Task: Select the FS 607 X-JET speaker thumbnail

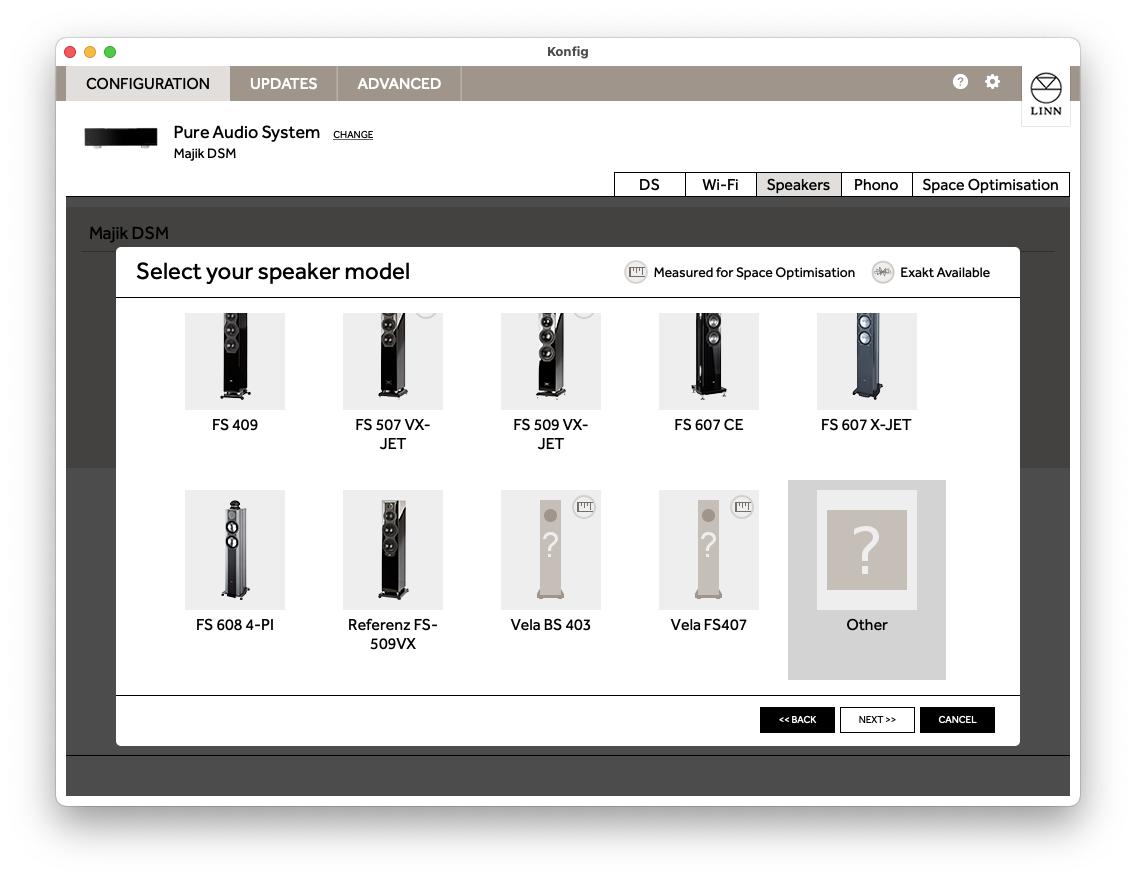Action: [x=866, y=361]
